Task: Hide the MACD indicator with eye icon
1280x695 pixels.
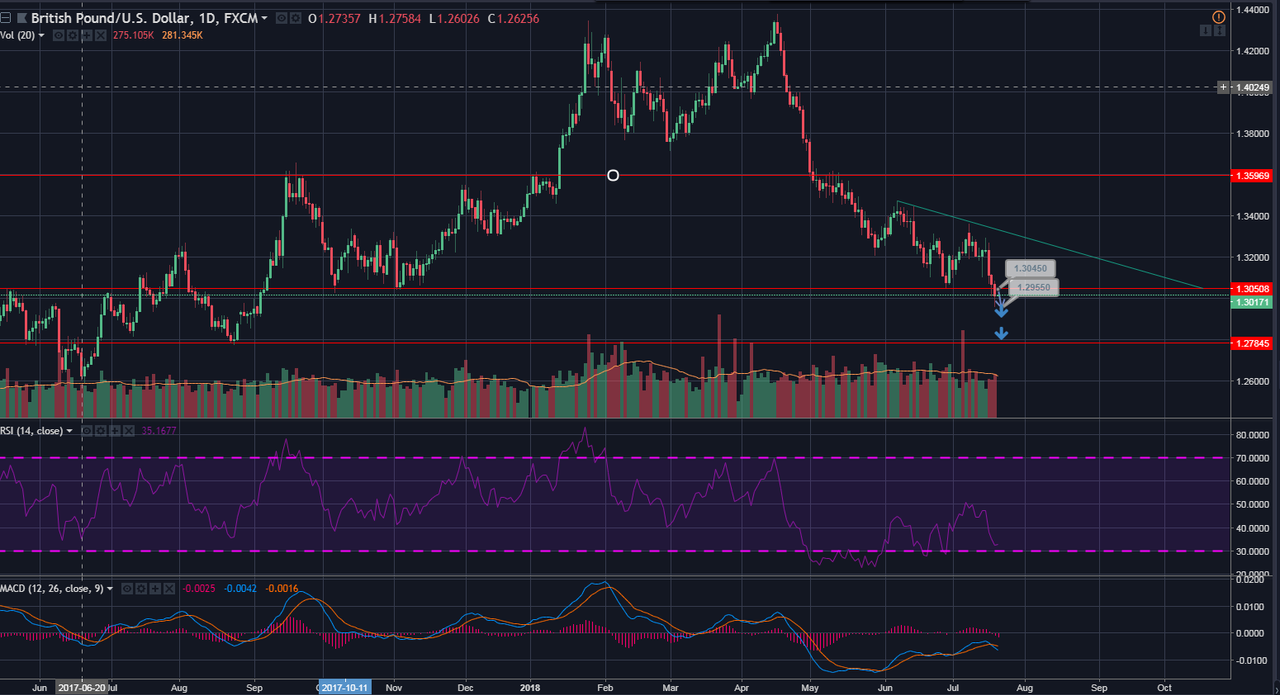Action: (127, 589)
